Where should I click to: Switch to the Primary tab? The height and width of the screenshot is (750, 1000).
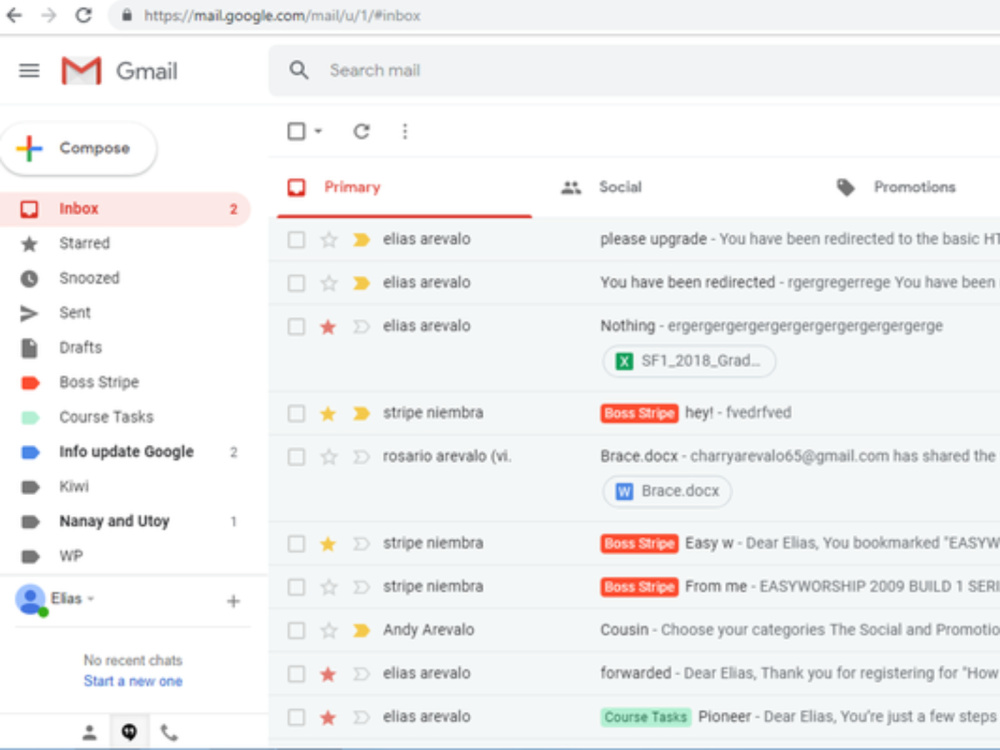[x=404, y=187]
